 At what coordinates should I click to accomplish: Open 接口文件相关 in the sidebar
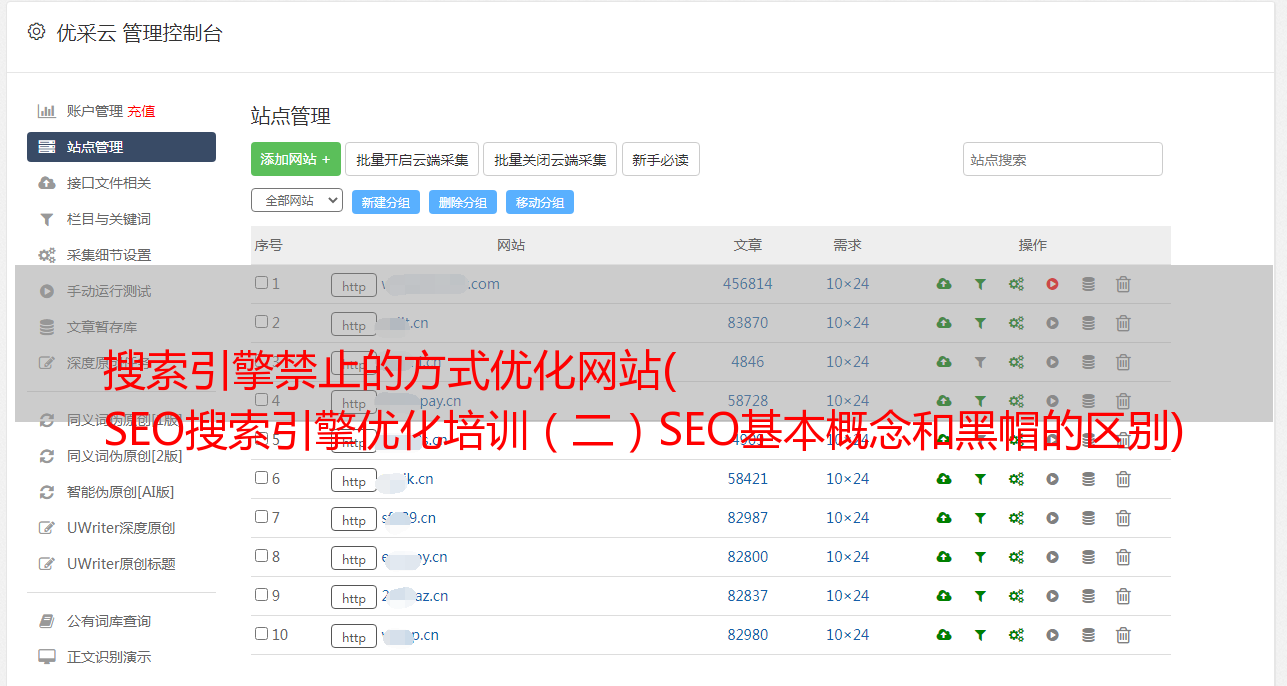pyautogui.click(x=109, y=183)
